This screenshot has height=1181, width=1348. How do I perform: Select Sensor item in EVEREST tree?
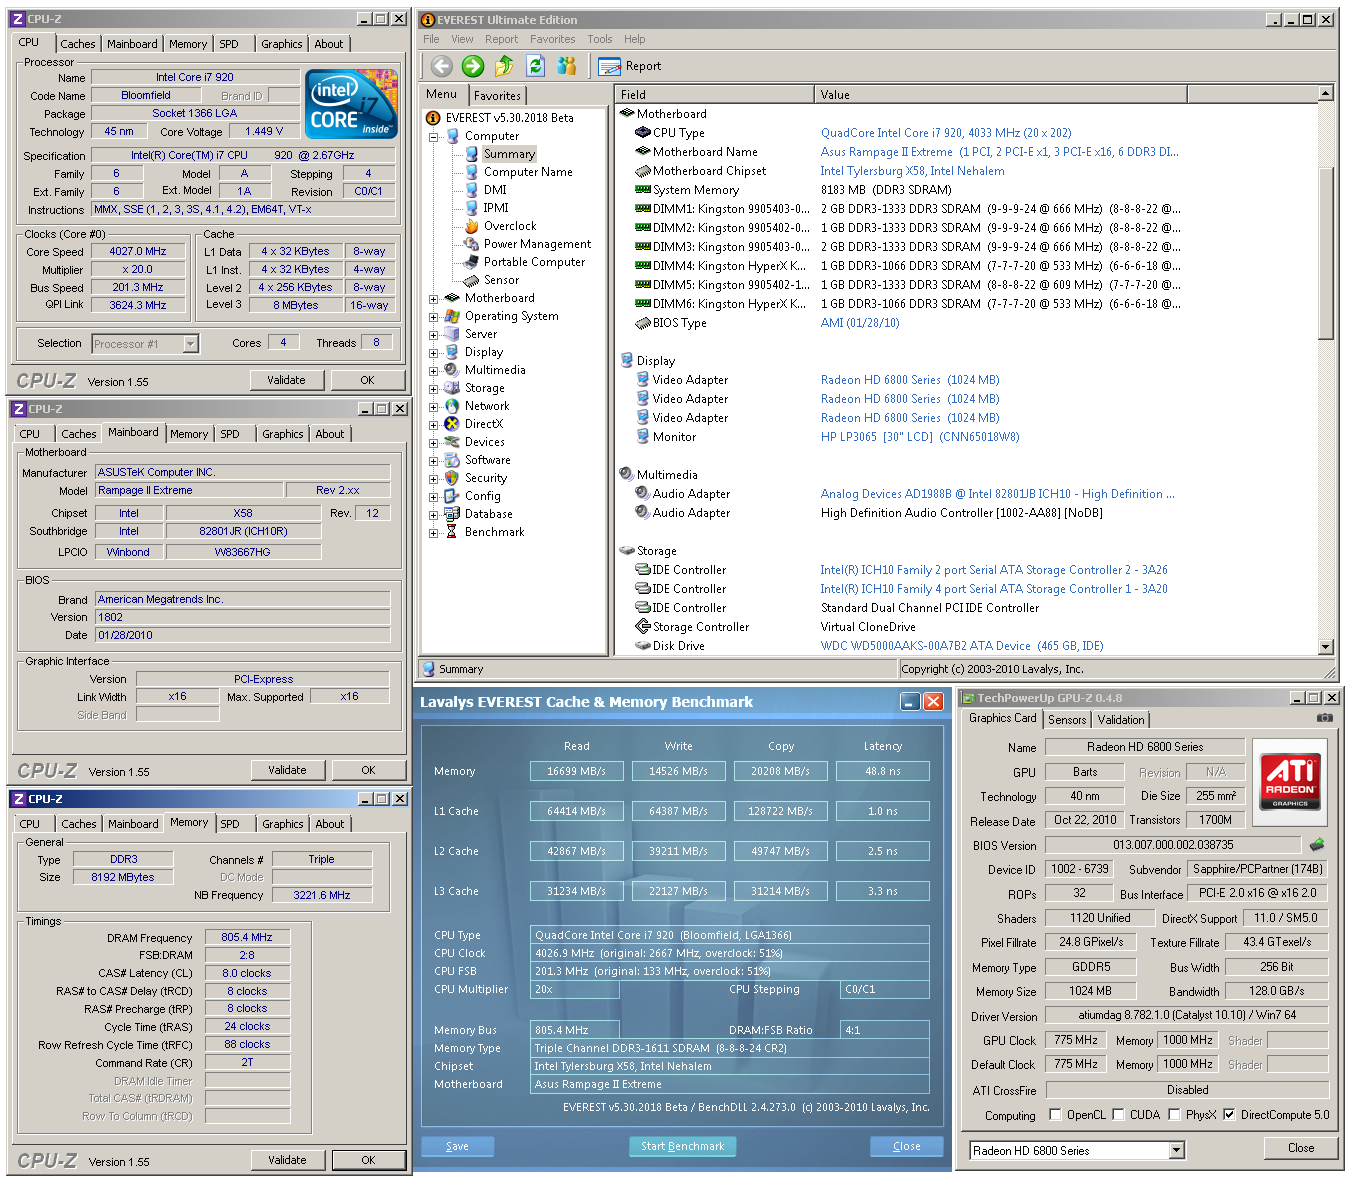(501, 280)
